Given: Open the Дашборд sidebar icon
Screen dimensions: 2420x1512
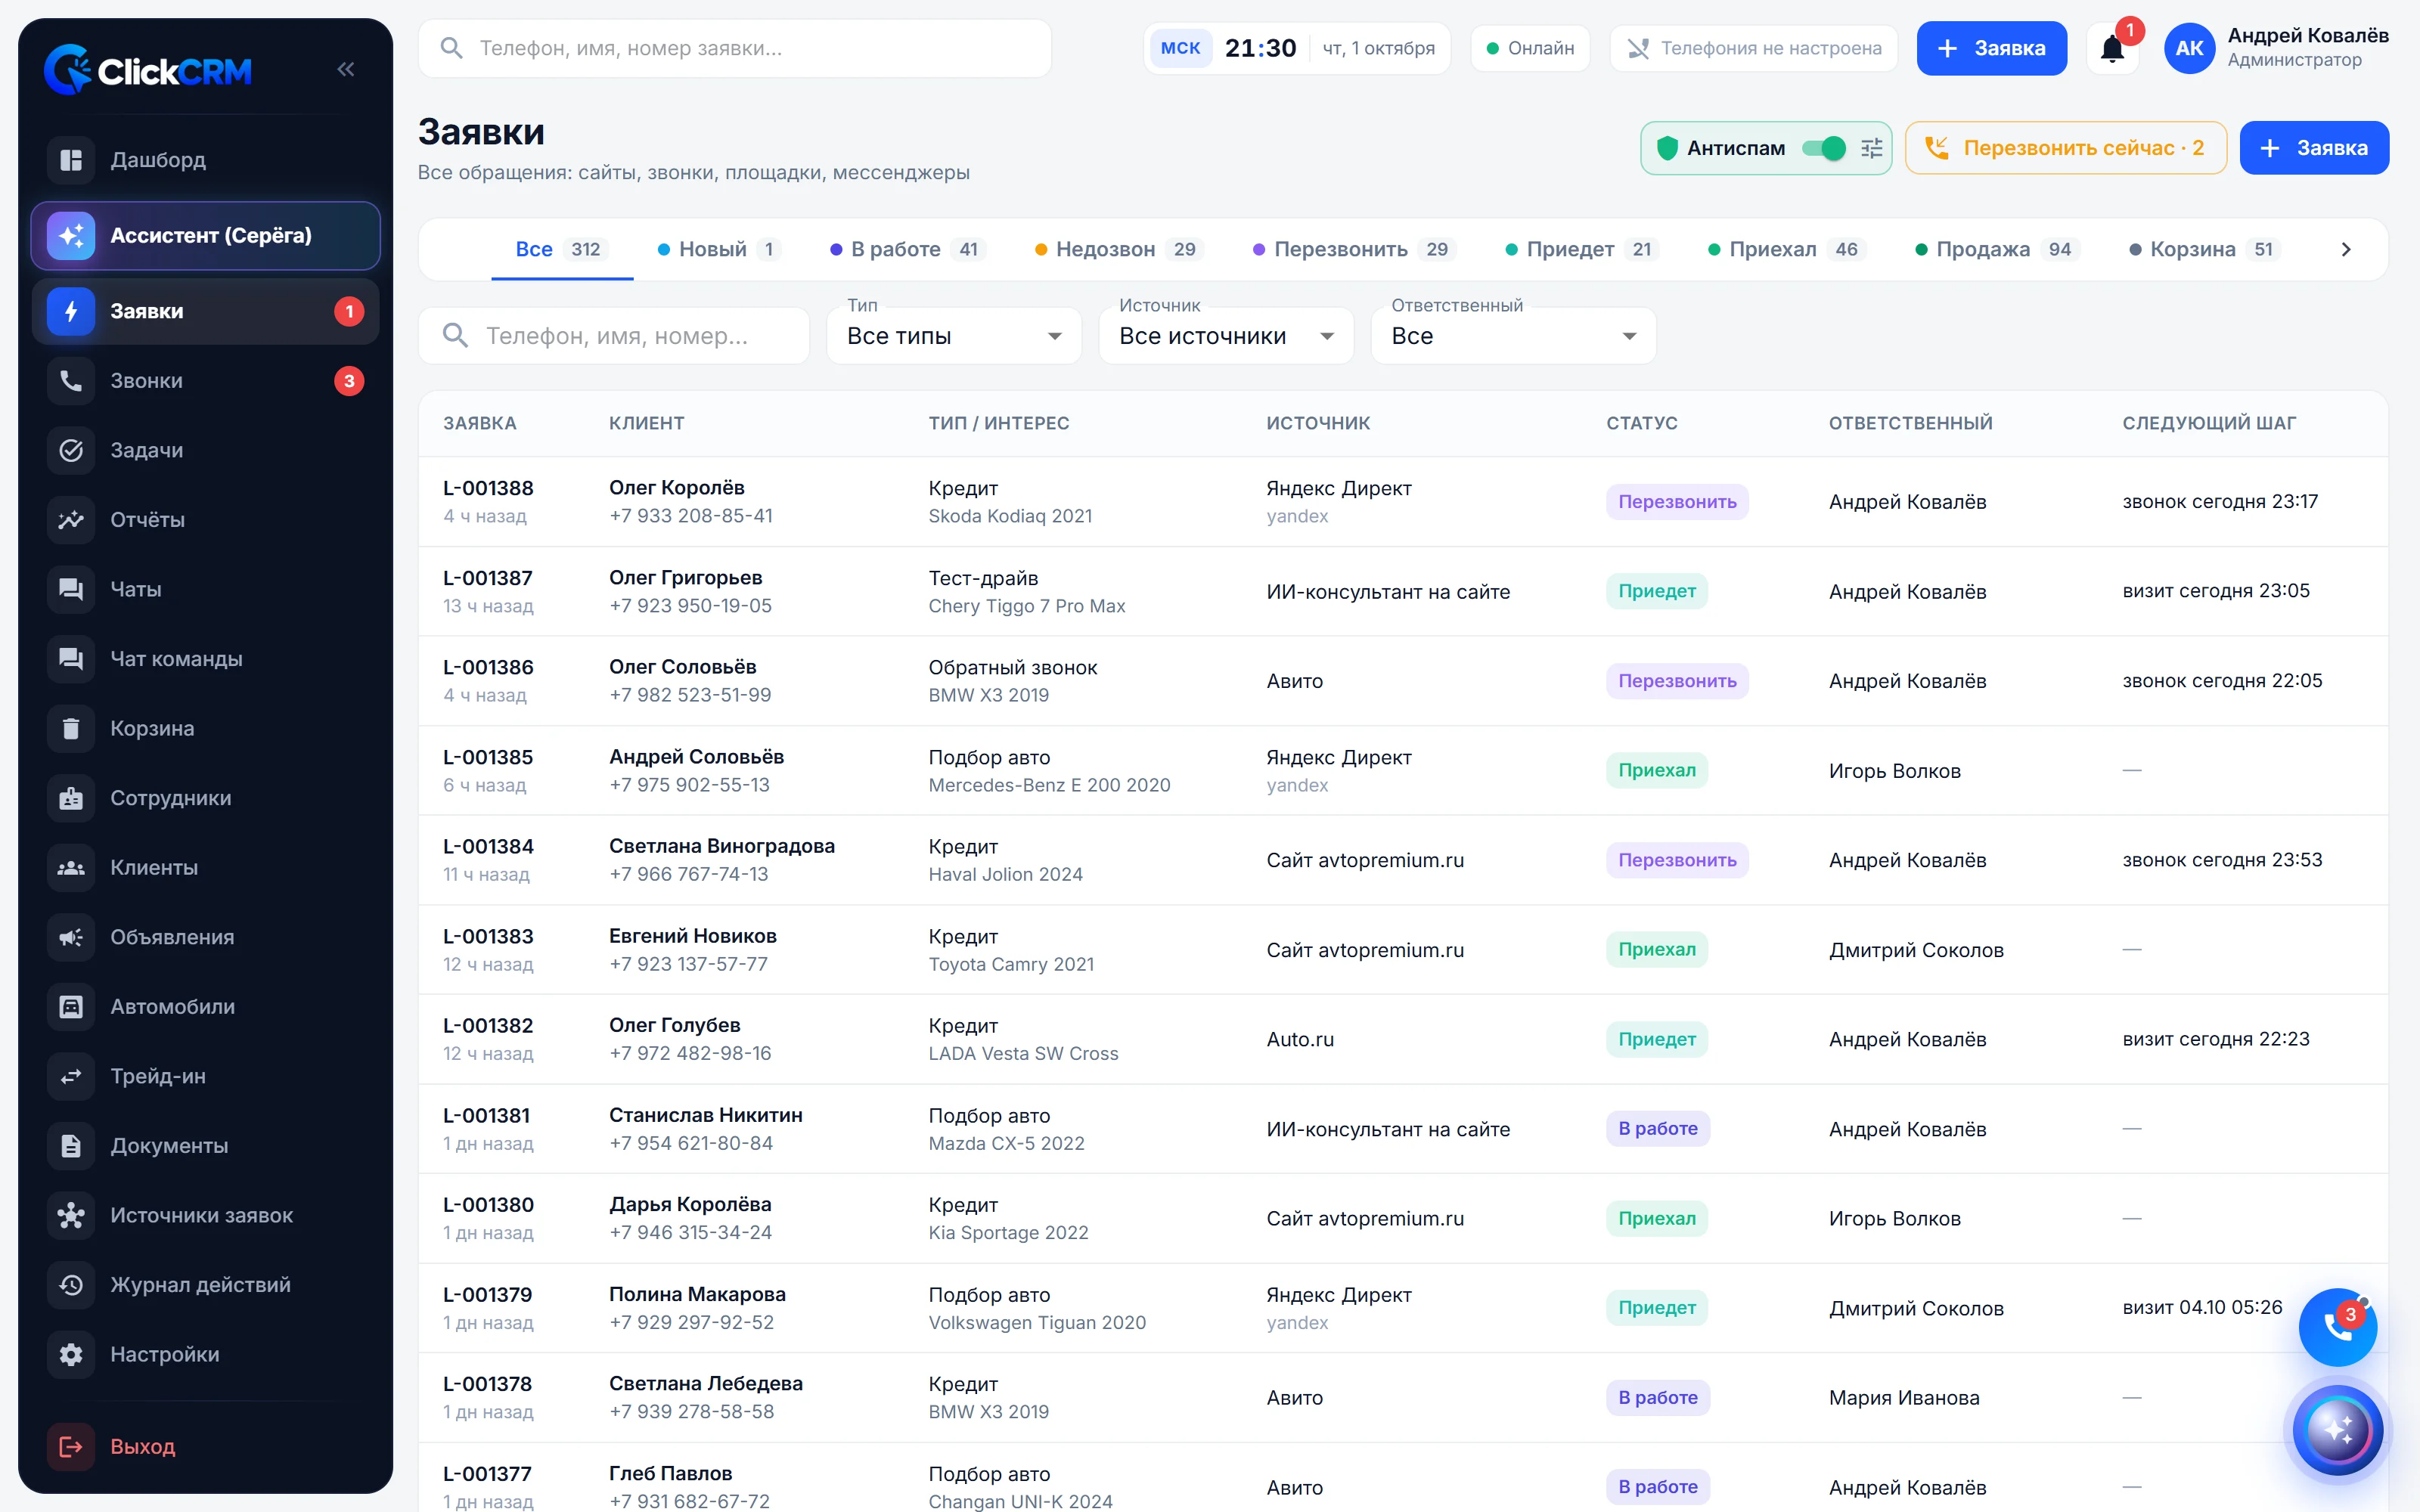Looking at the screenshot, I should (x=71, y=160).
